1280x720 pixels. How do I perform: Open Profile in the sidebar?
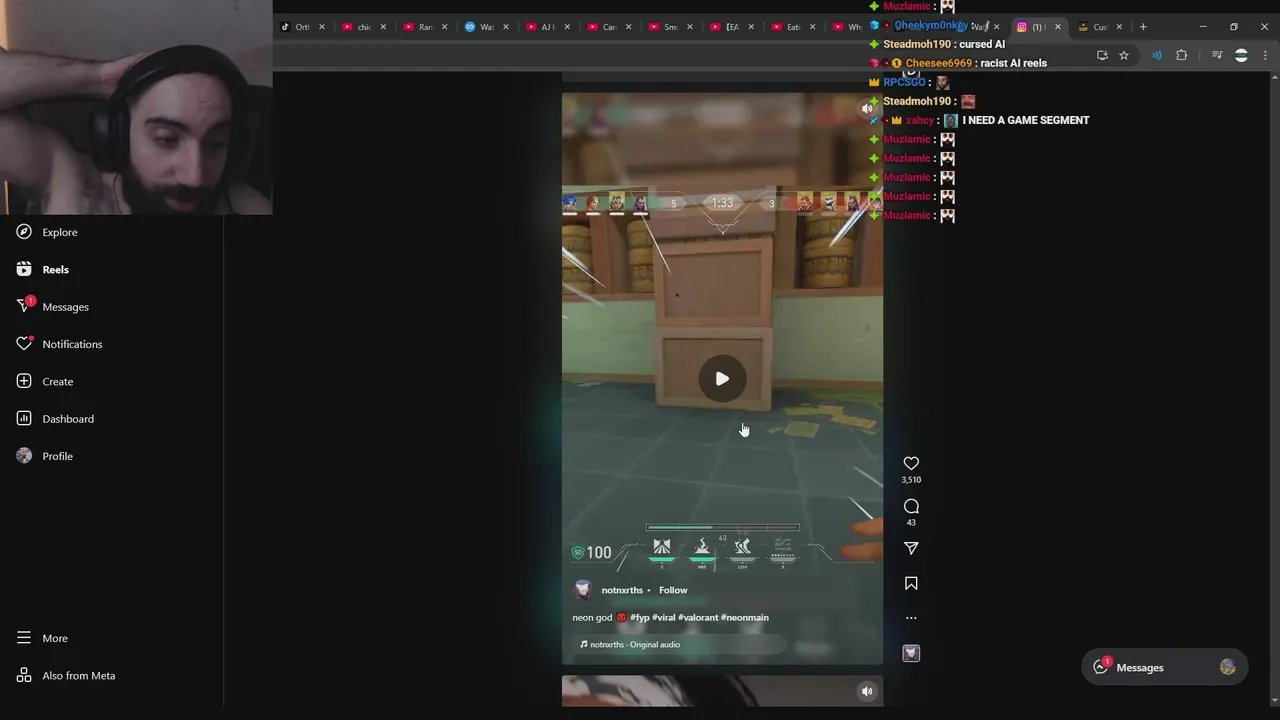pyautogui.click(x=45, y=456)
